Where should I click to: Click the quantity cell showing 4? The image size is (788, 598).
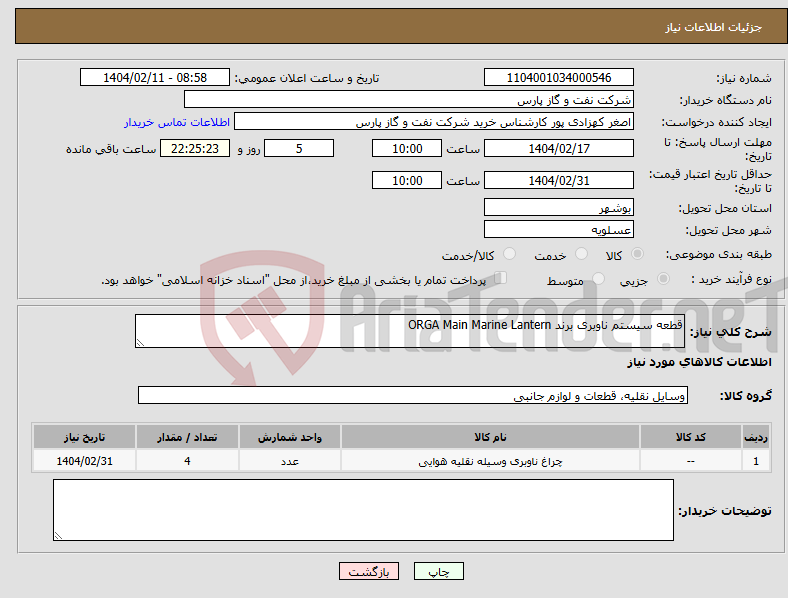coord(187,461)
